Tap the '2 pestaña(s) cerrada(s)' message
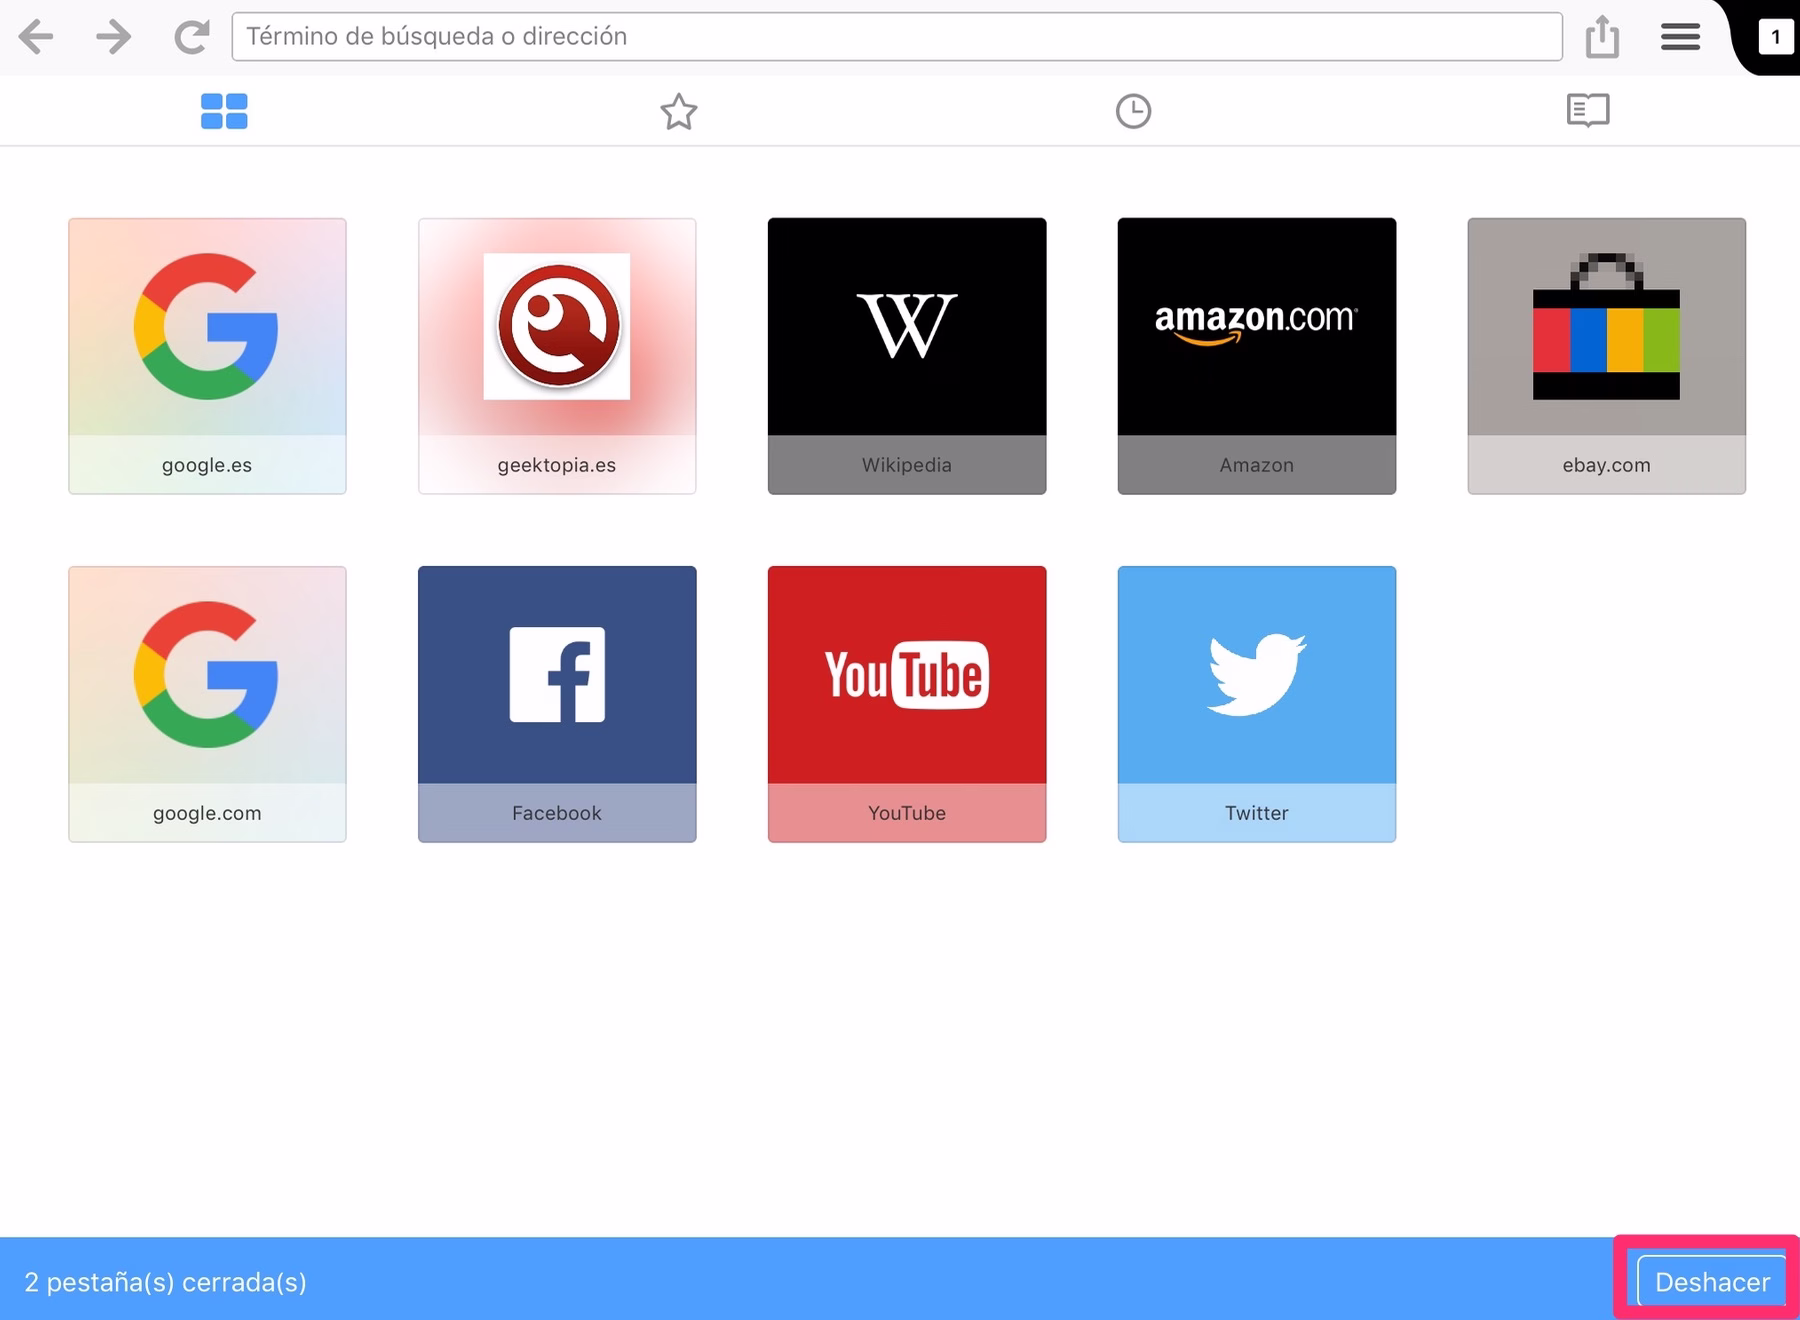This screenshot has height=1320, width=1800. pyautogui.click(x=165, y=1282)
